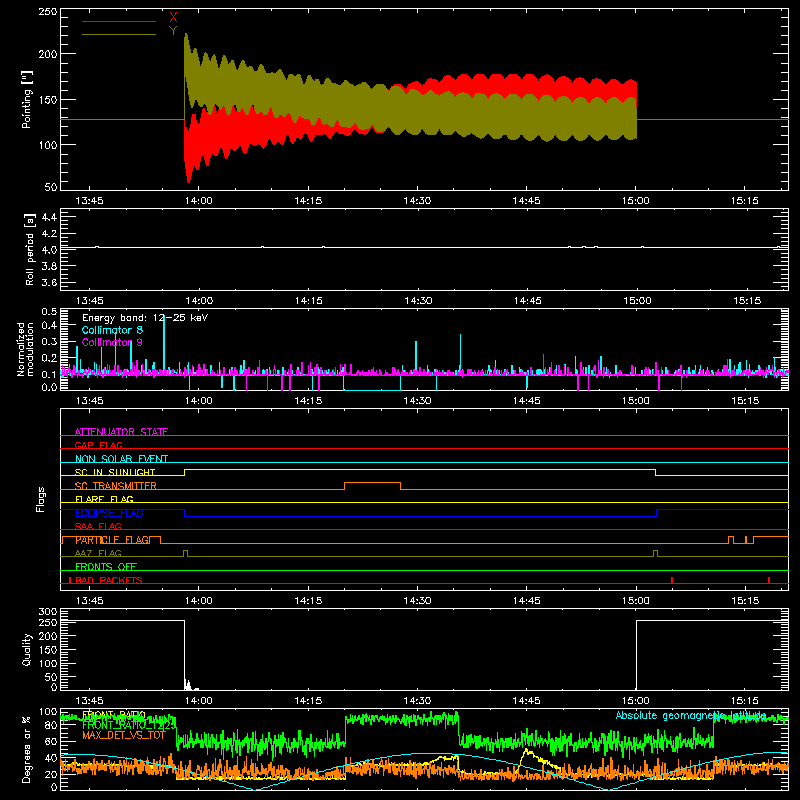The height and width of the screenshot is (800, 800).
Task: Click the 0.0 tick on modulation axis
Action: point(49,387)
